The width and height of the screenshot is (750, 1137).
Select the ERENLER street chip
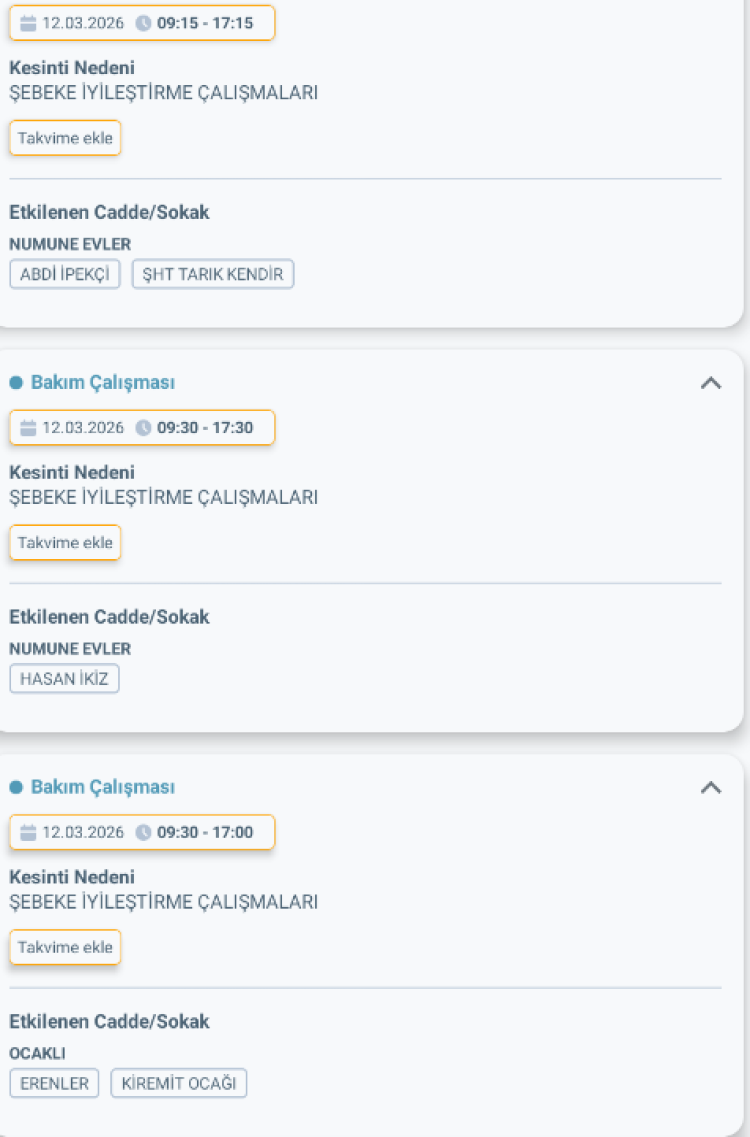[x=54, y=1083]
